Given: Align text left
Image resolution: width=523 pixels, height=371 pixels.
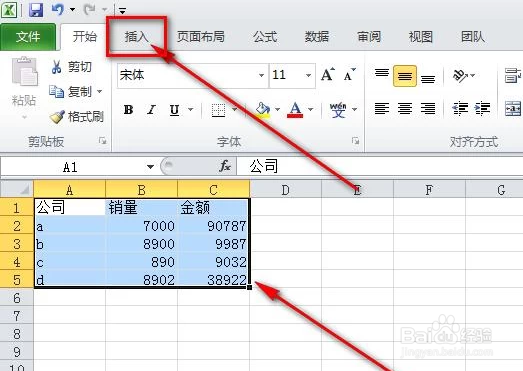Looking at the screenshot, I should (x=382, y=109).
